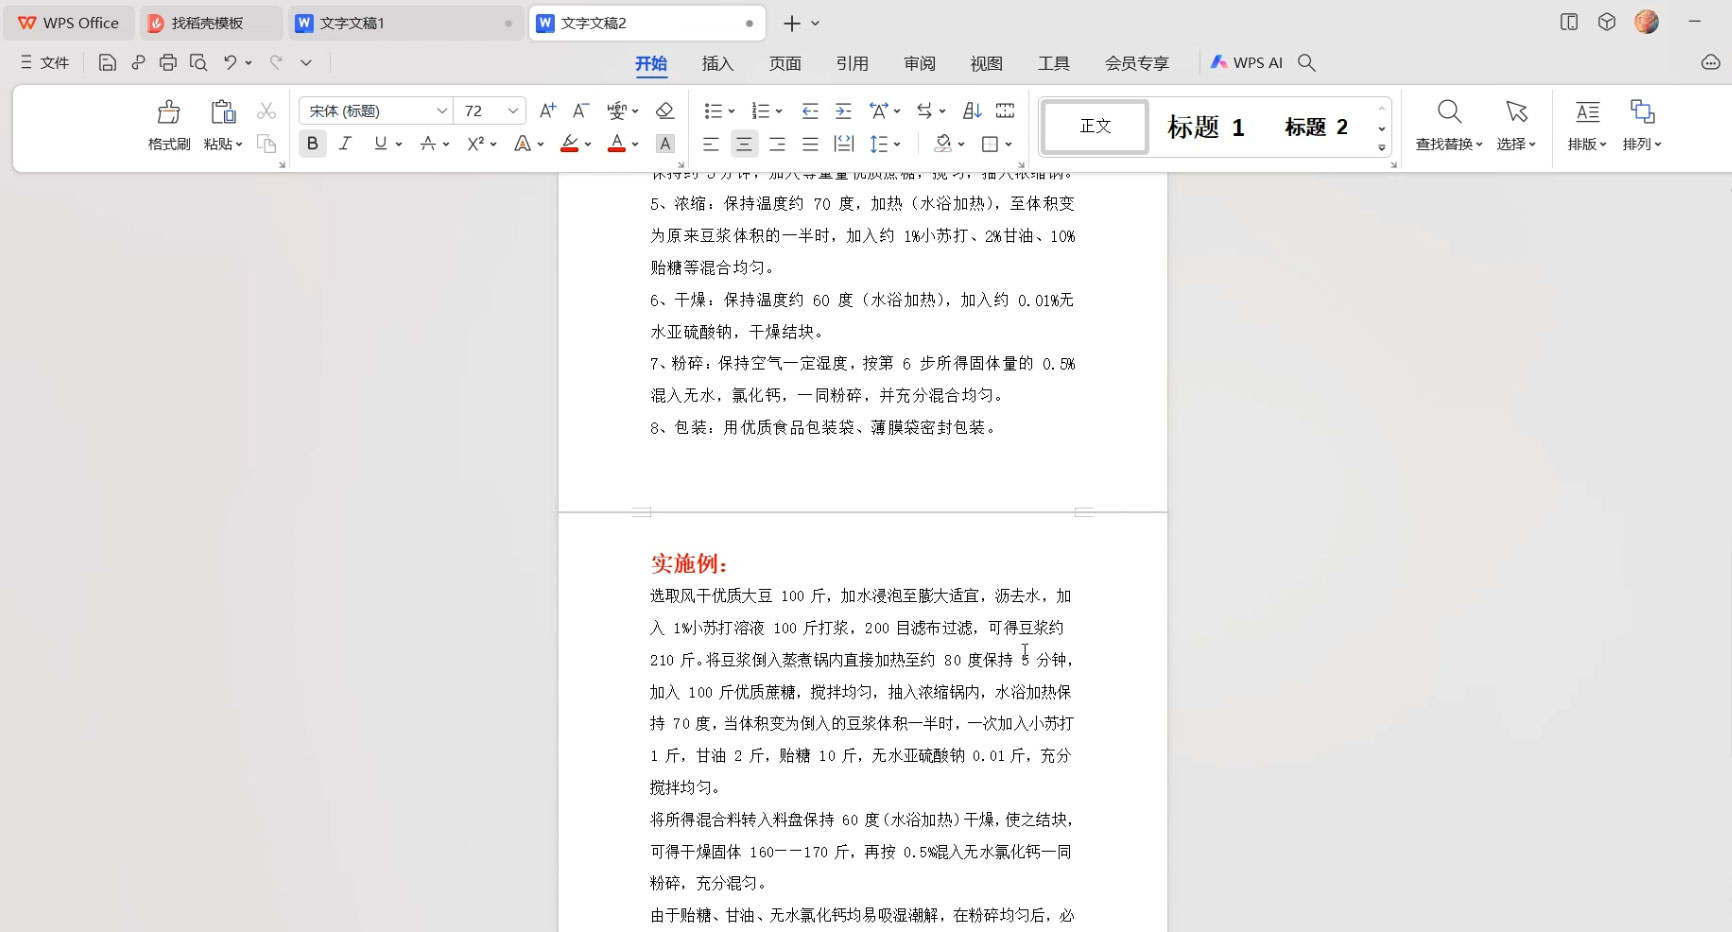Click the decrease indent icon
Screen dimensions: 1732x932
point(810,110)
